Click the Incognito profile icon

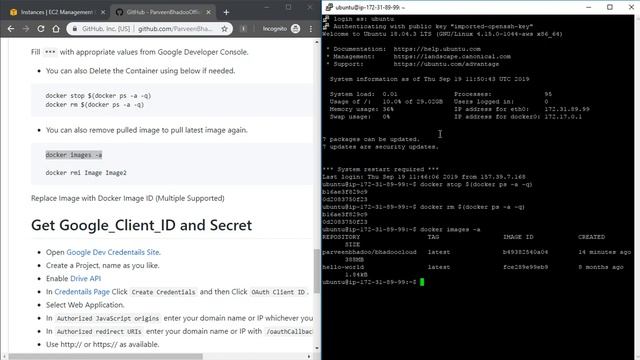pyautogui.click(x=296, y=29)
